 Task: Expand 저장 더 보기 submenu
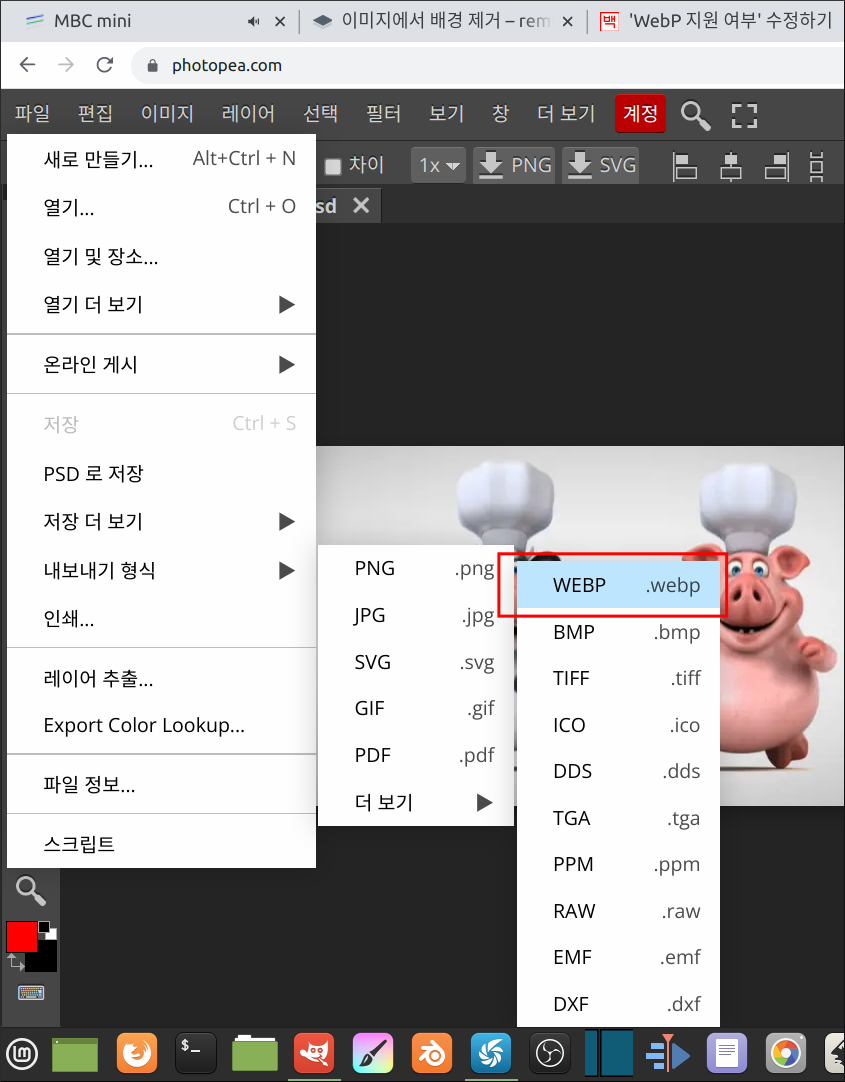161,522
